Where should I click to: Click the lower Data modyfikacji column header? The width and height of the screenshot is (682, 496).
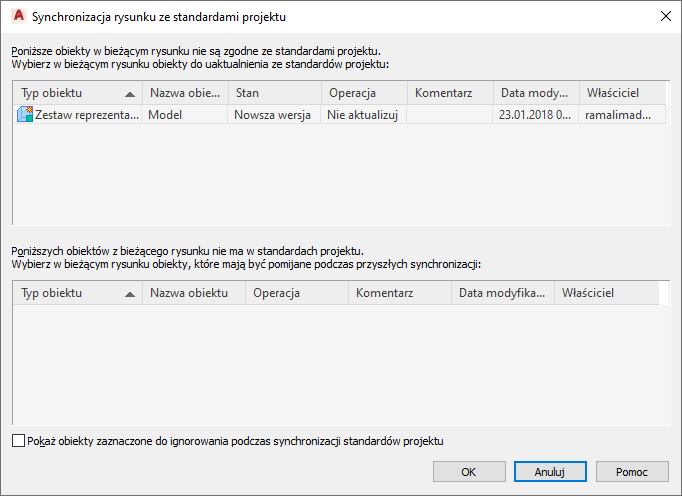pyautogui.click(x=502, y=293)
